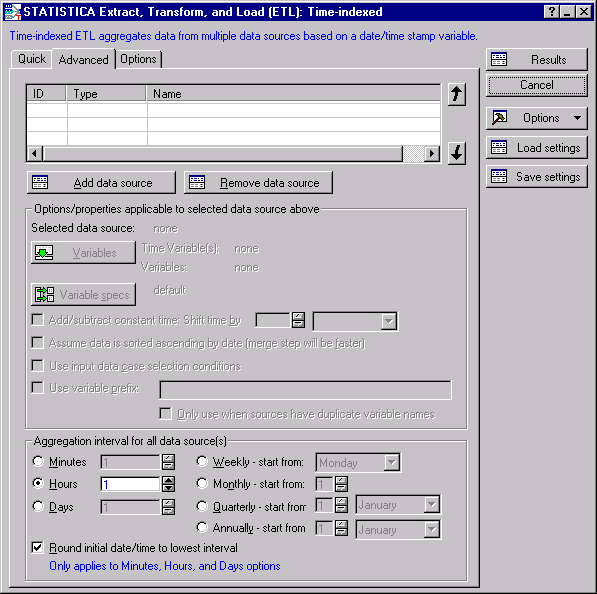Image resolution: width=597 pixels, height=594 pixels.
Task: Click the Type column header
Action: [106, 94]
